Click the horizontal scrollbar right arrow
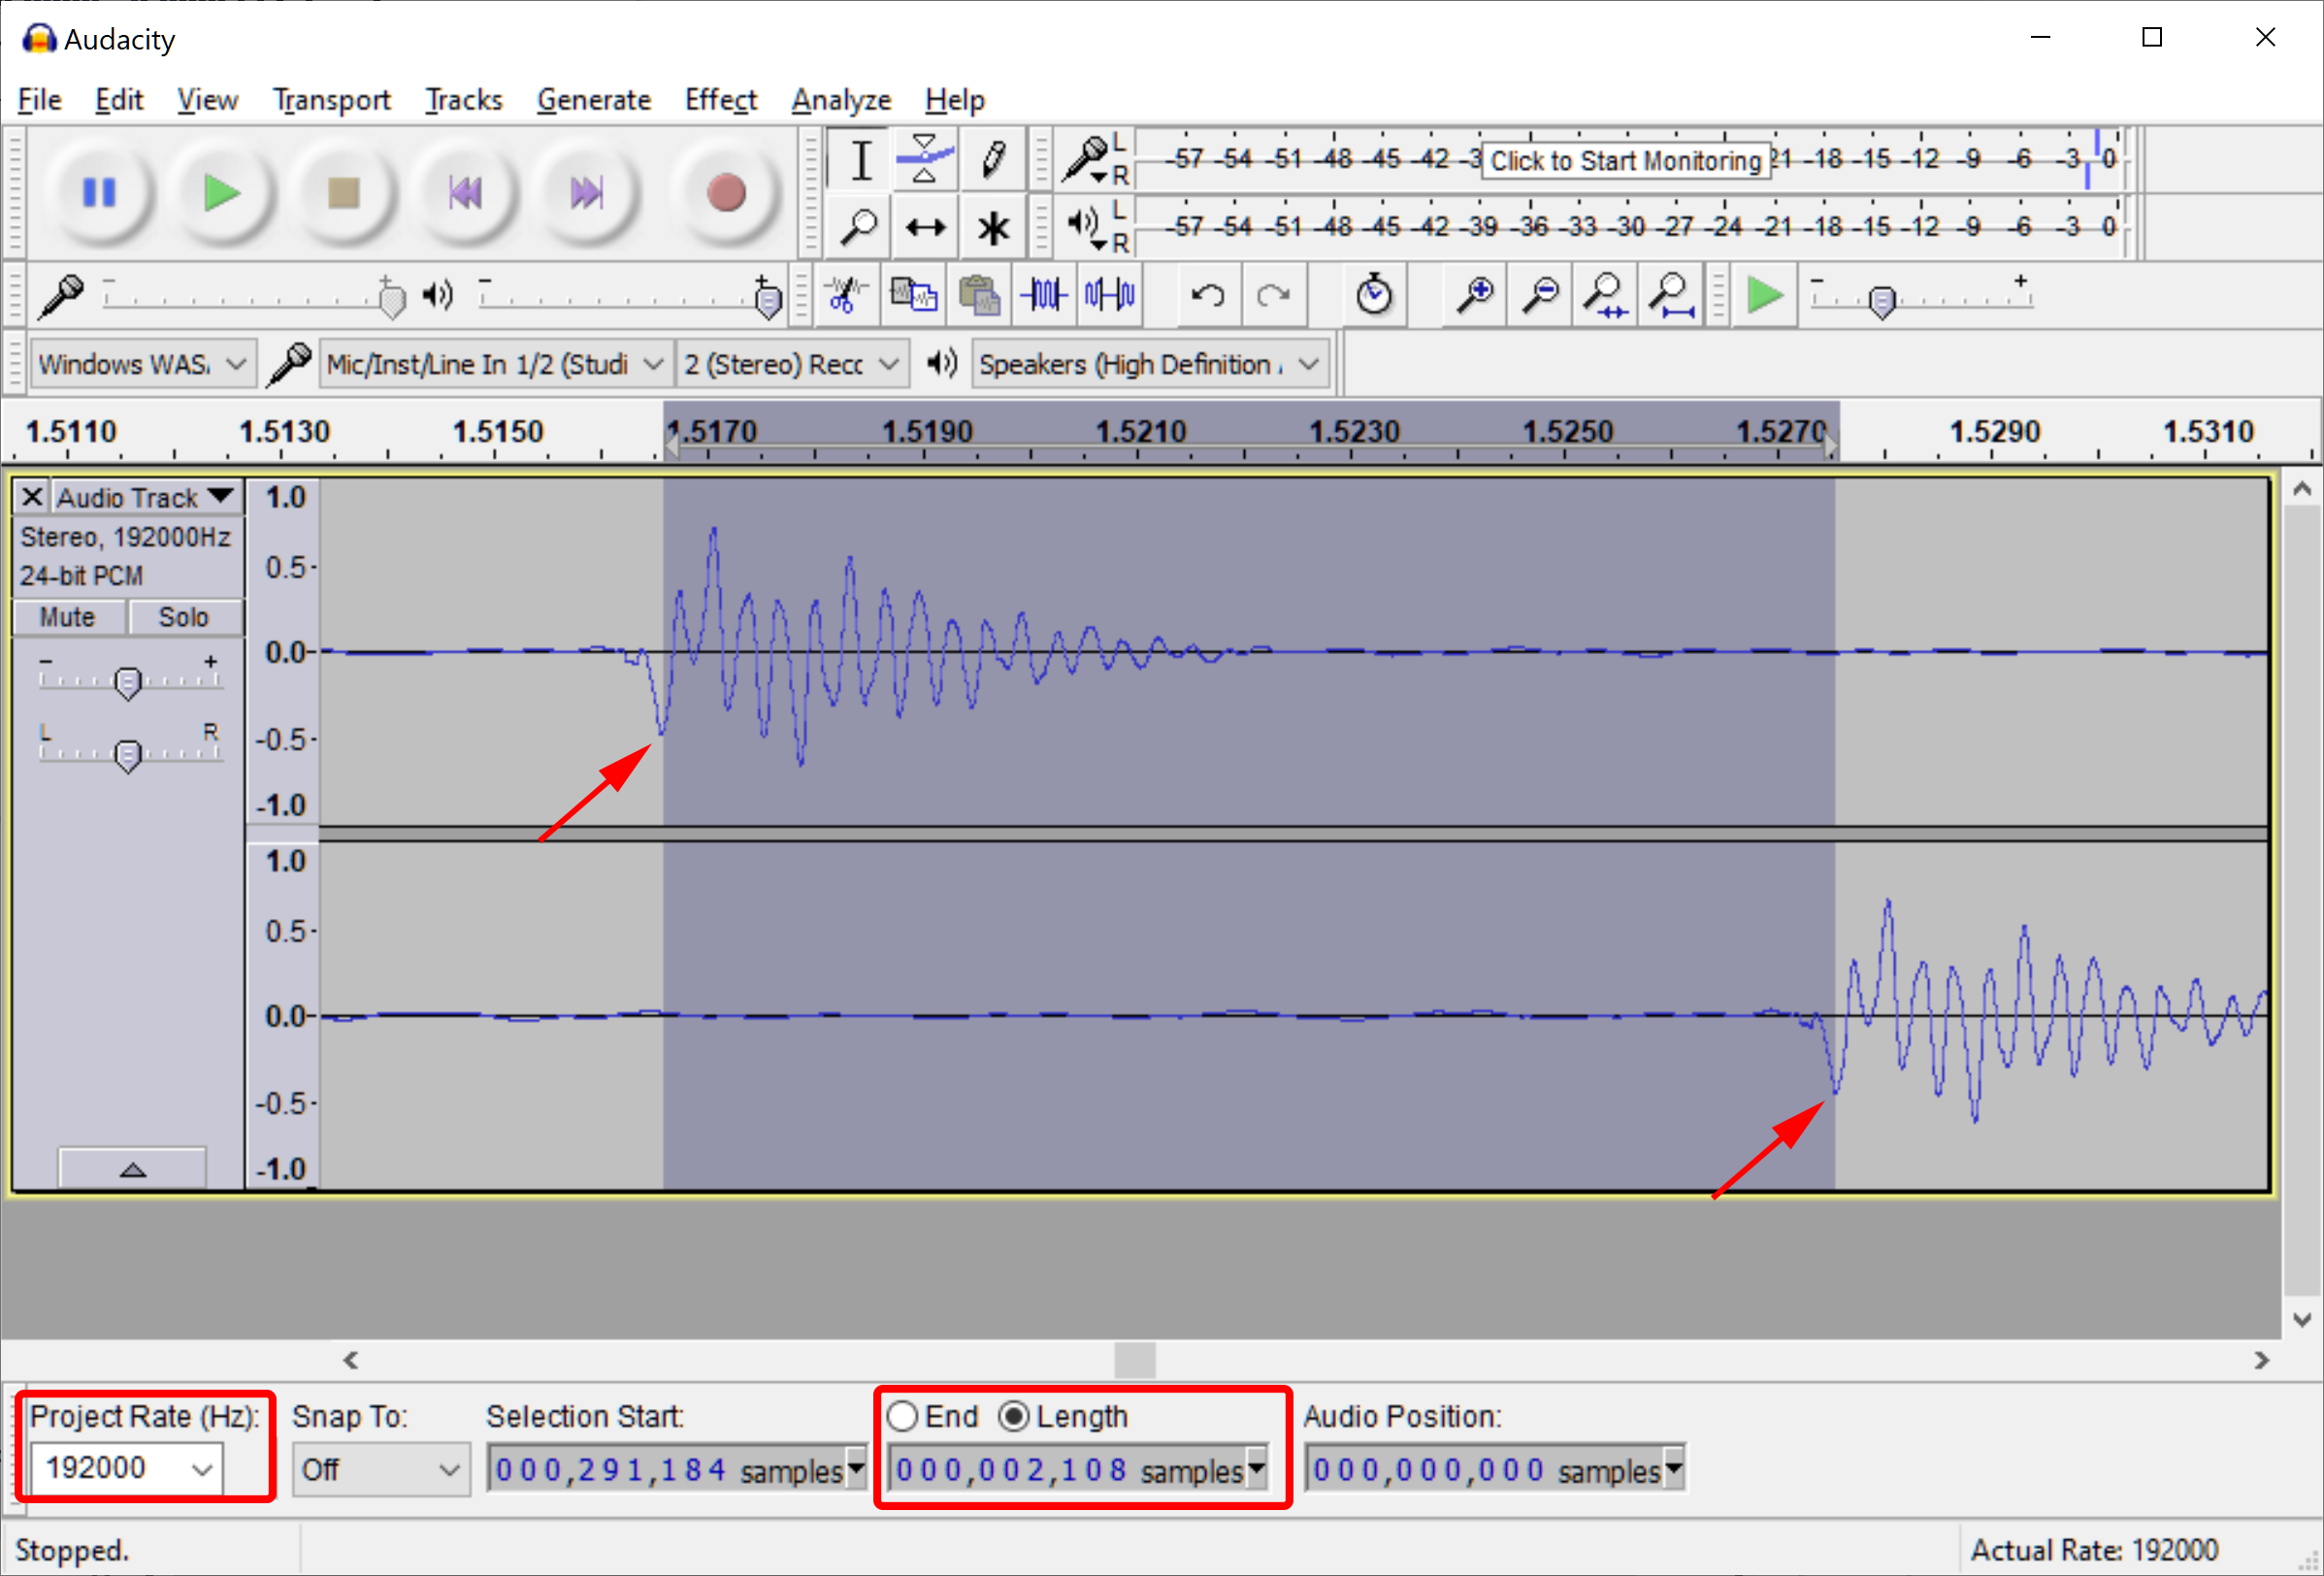Image resolution: width=2324 pixels, height=1576 pixels. pos(2262,1360)
